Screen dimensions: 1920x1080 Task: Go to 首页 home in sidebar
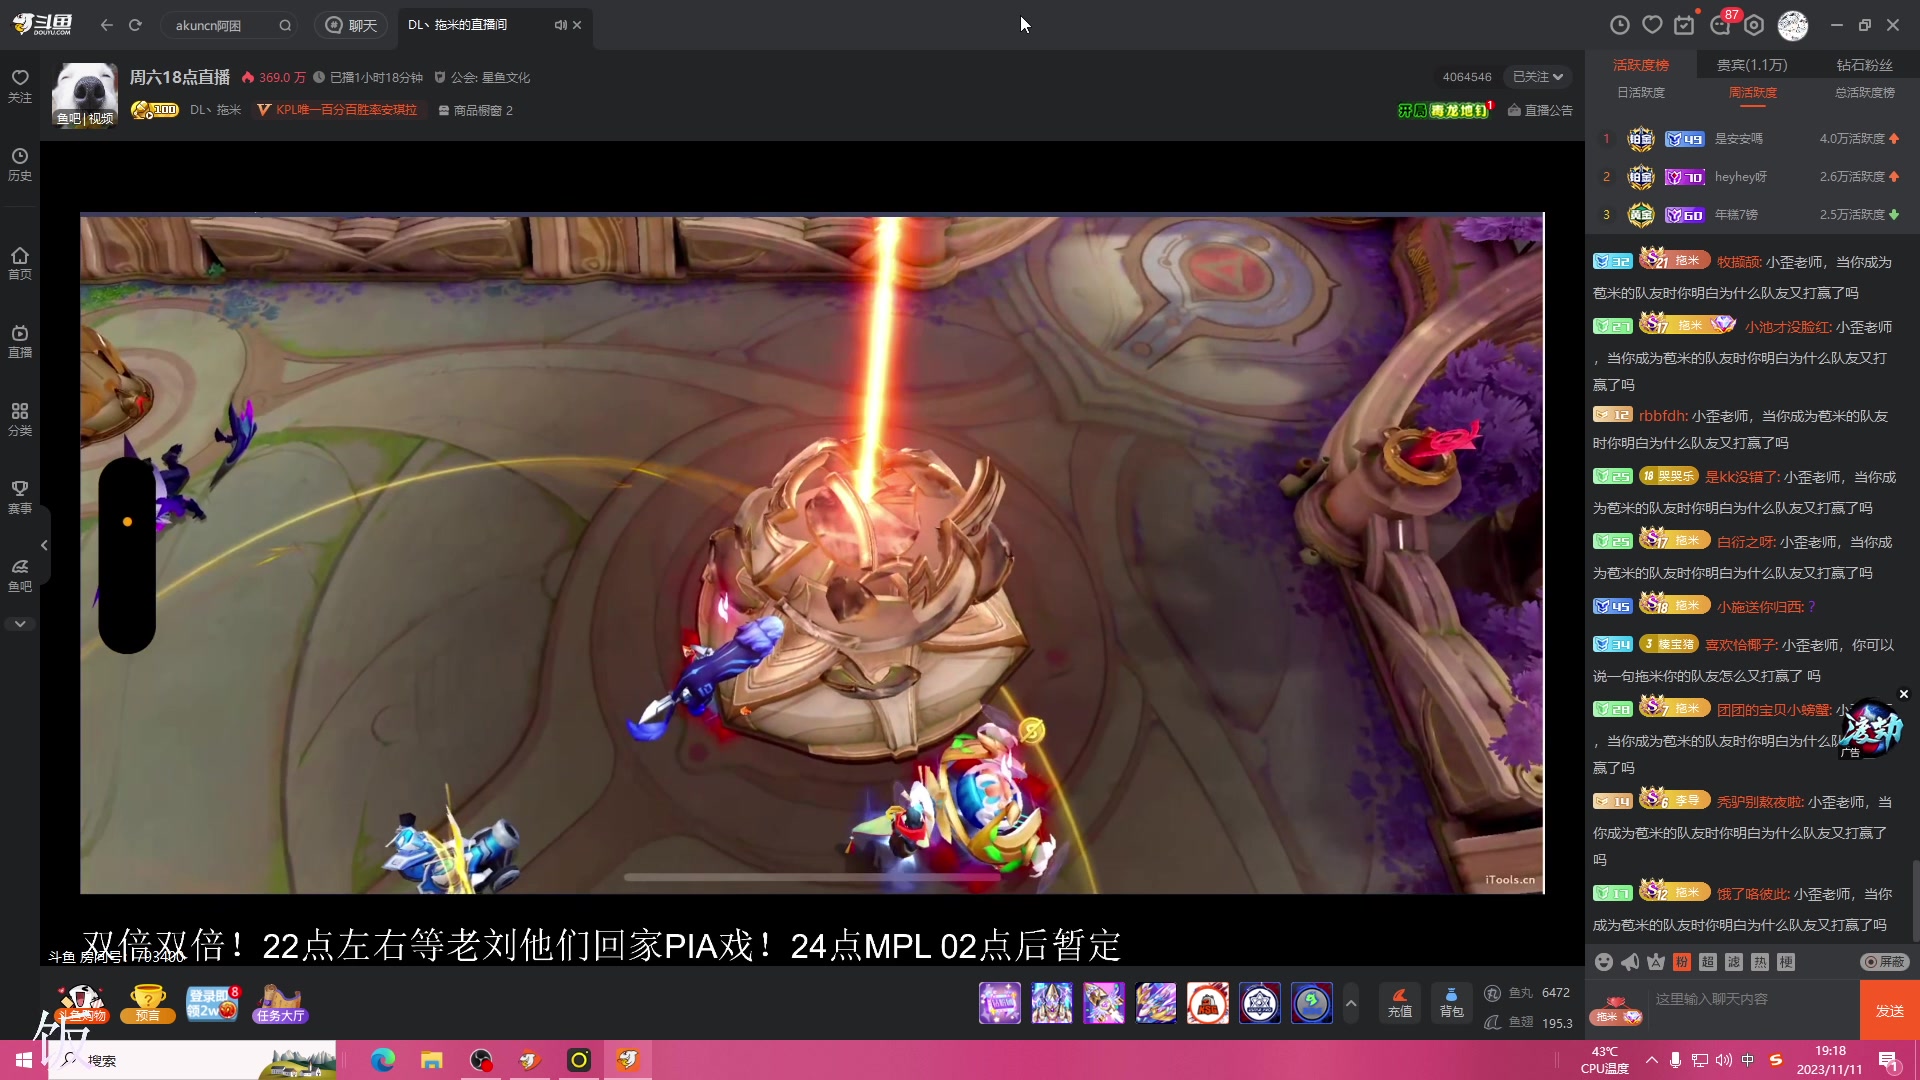pos(20,263)
